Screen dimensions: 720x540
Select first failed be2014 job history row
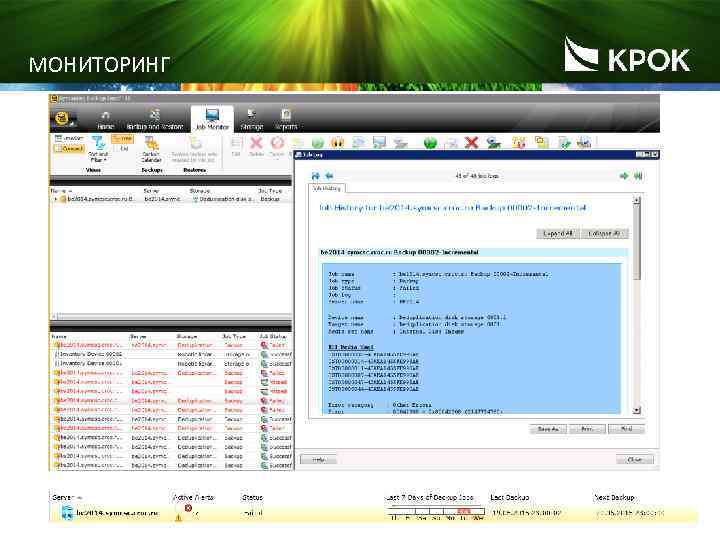(171, 345)
